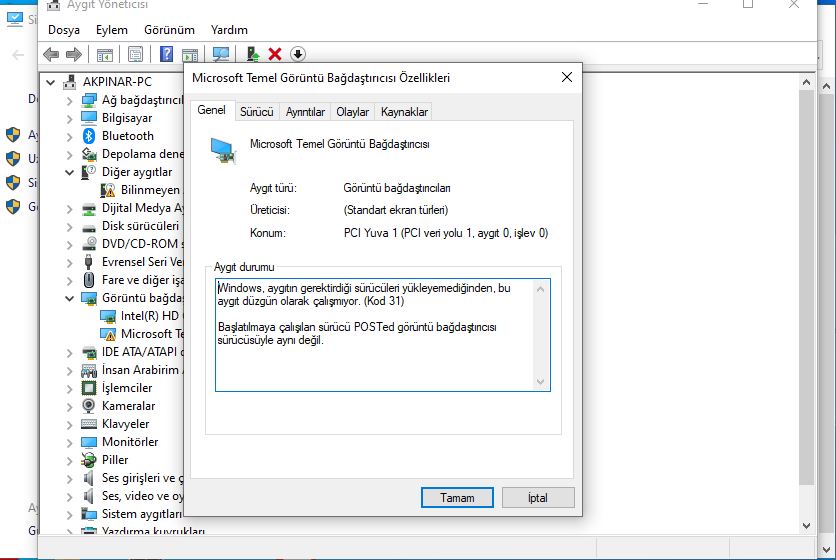Collapse the Görüntü bağdaştırıcıları node

coord(69,298)
